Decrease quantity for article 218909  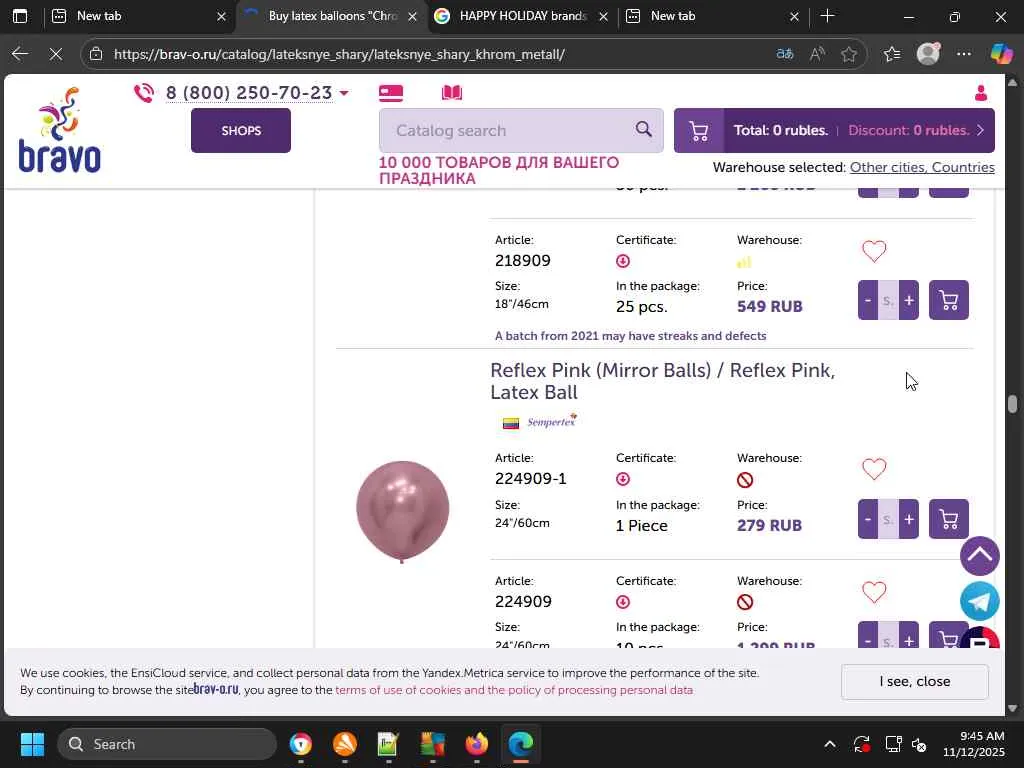click(x=867, y=300)
